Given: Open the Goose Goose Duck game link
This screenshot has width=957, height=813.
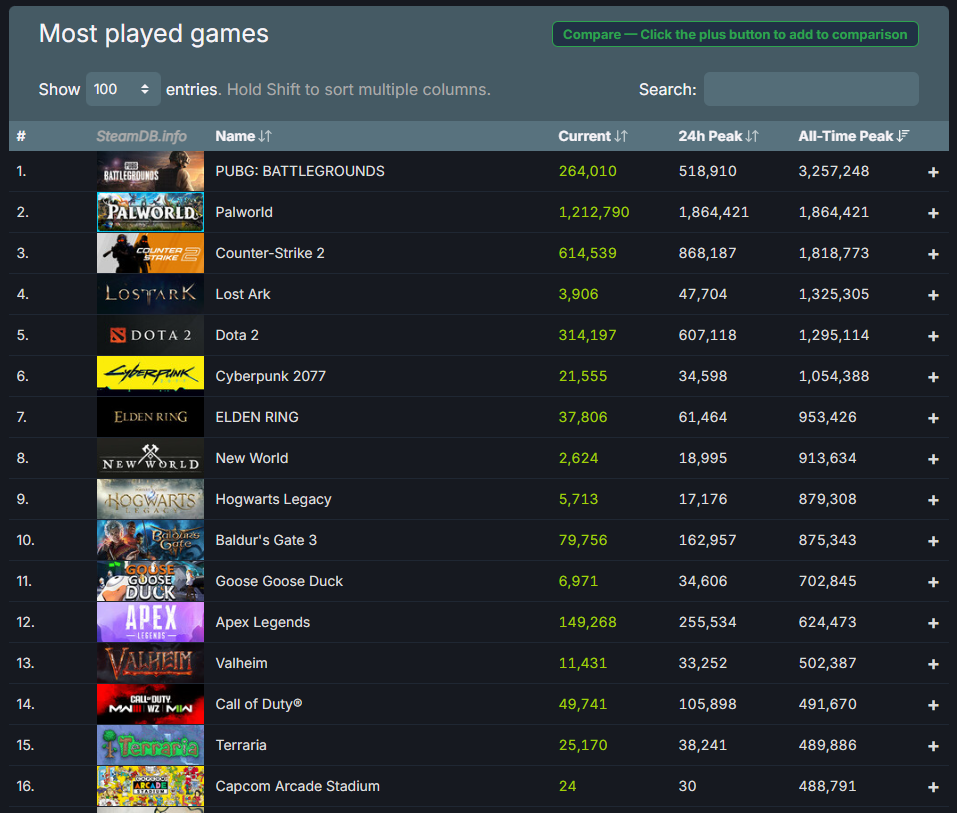Looking at the screenshot, I should 279,581.
